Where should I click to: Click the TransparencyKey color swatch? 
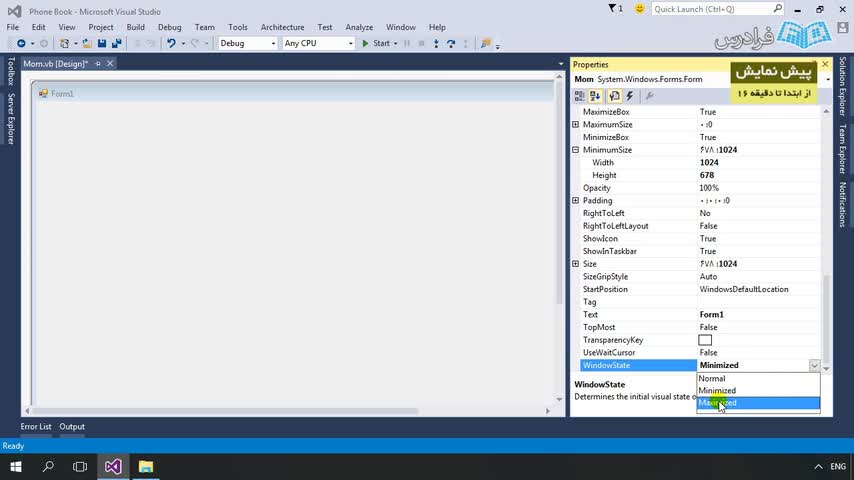[705, 340]
